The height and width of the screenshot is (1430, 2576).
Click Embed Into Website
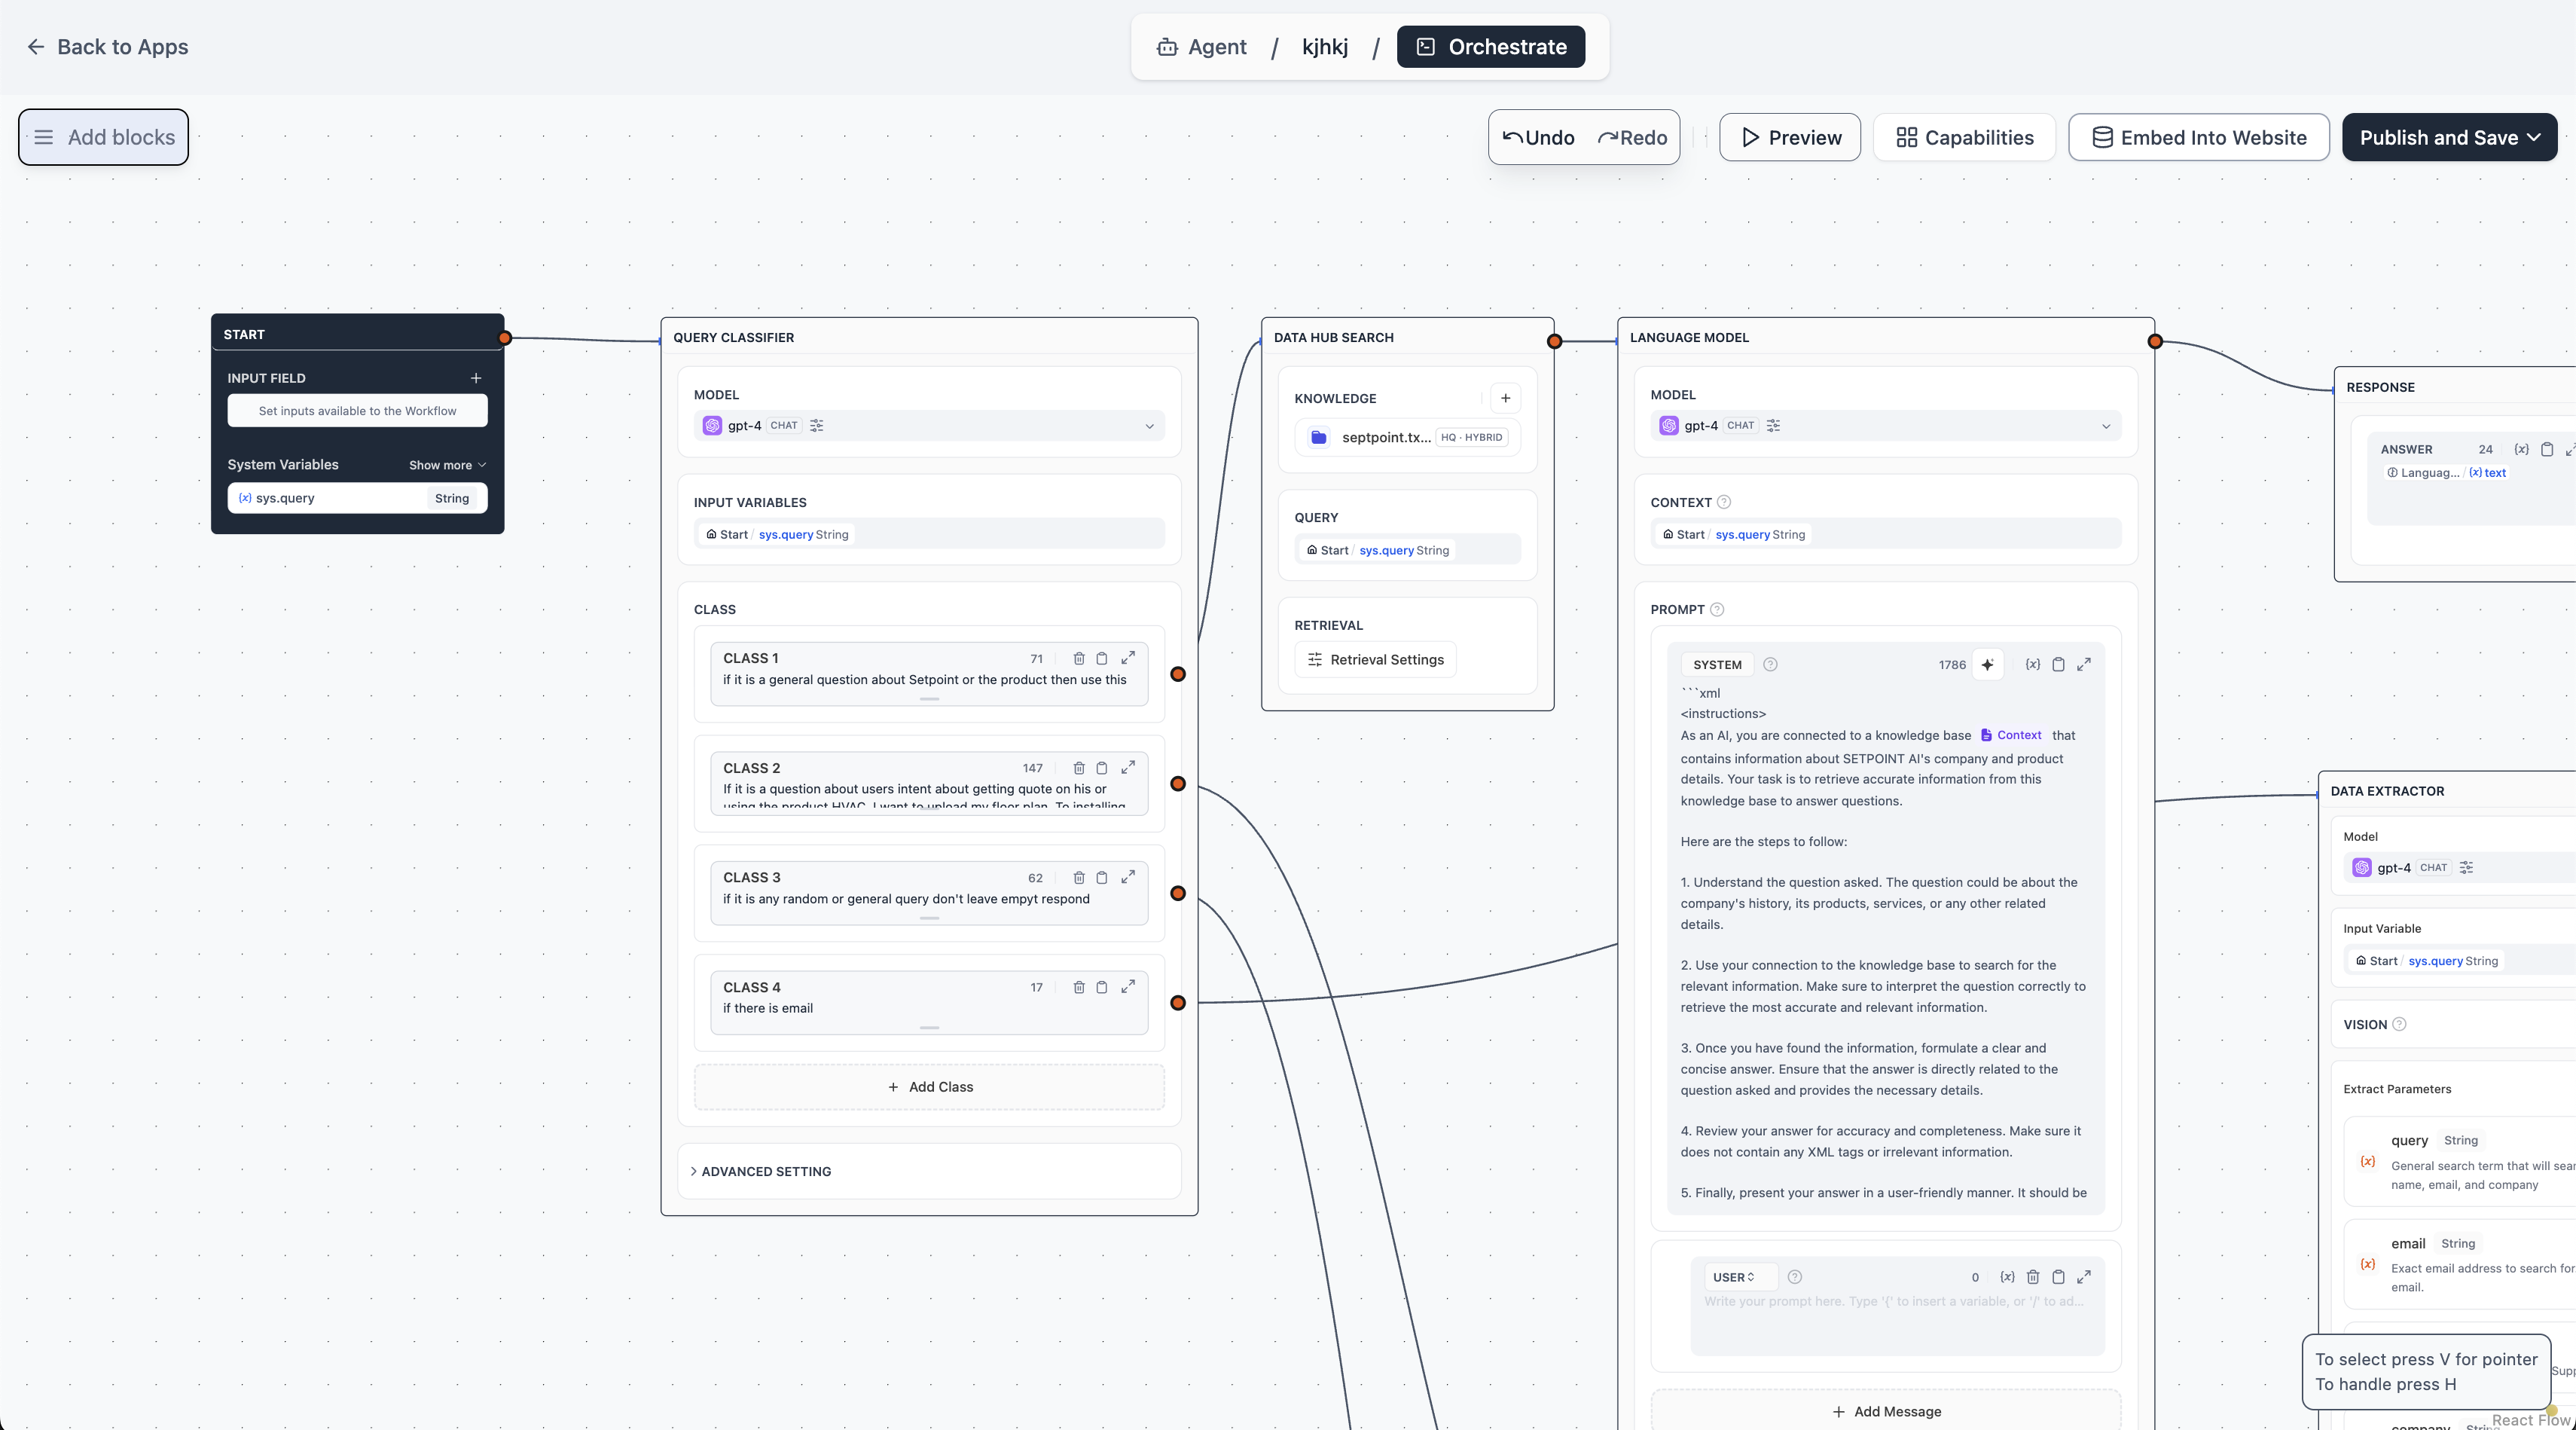click(2198, 137)
